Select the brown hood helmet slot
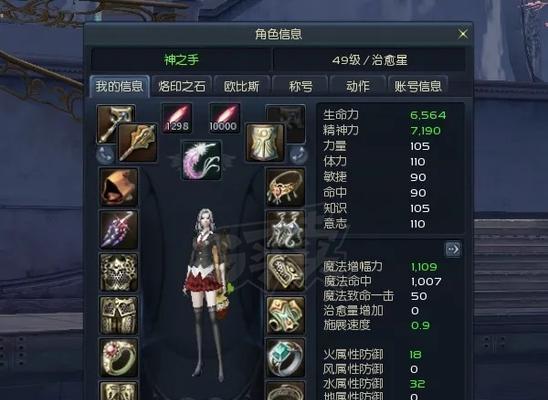Viewport: 548px width, 400px height. tap(119, 187)
